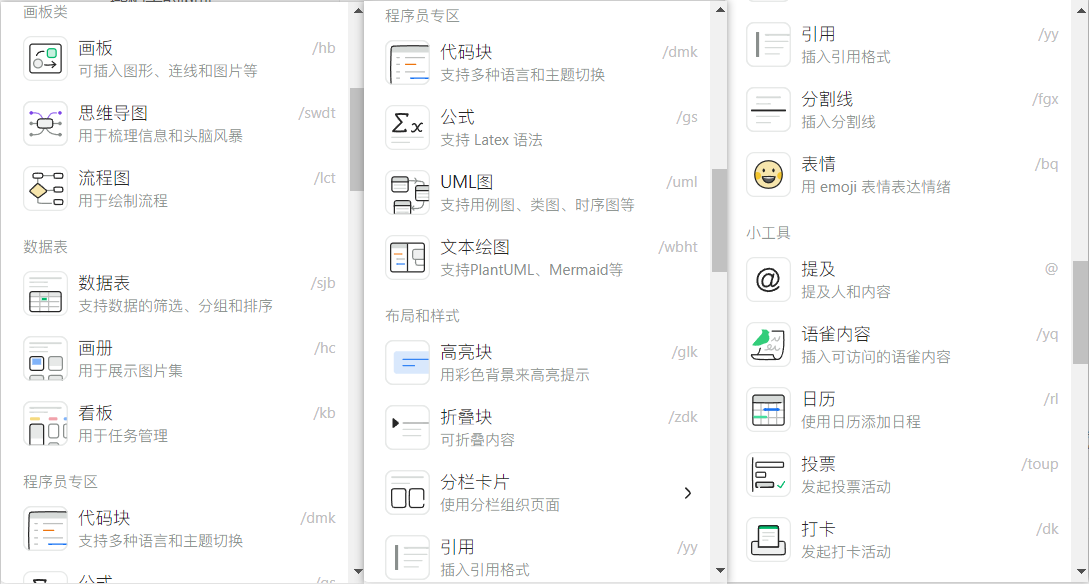Click 引用 icon in the middle panel
1089x584 pixels.
[x=408, y=558]
